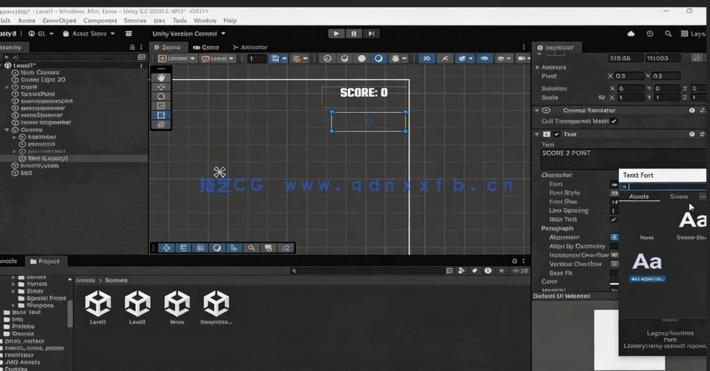Switch to Scene tab in font picker
The width and height of the screenshot is (710, 371).
click(679, 197)
